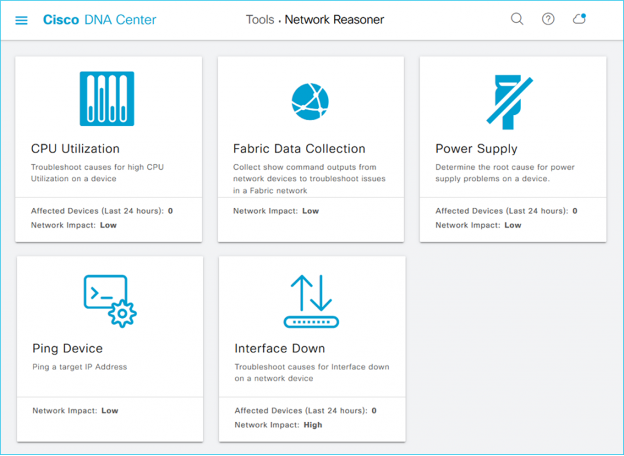The image size is (624, 456).
Task: Click the CPU Utilization icon
Action: 107,99
